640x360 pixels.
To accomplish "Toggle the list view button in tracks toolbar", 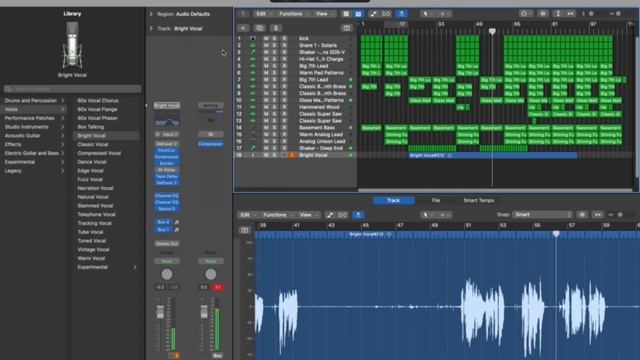I will [x=358, y=13].
